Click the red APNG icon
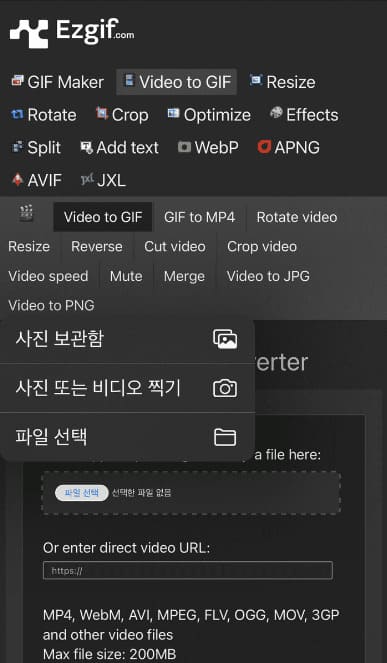 click(x=264, y=146)
